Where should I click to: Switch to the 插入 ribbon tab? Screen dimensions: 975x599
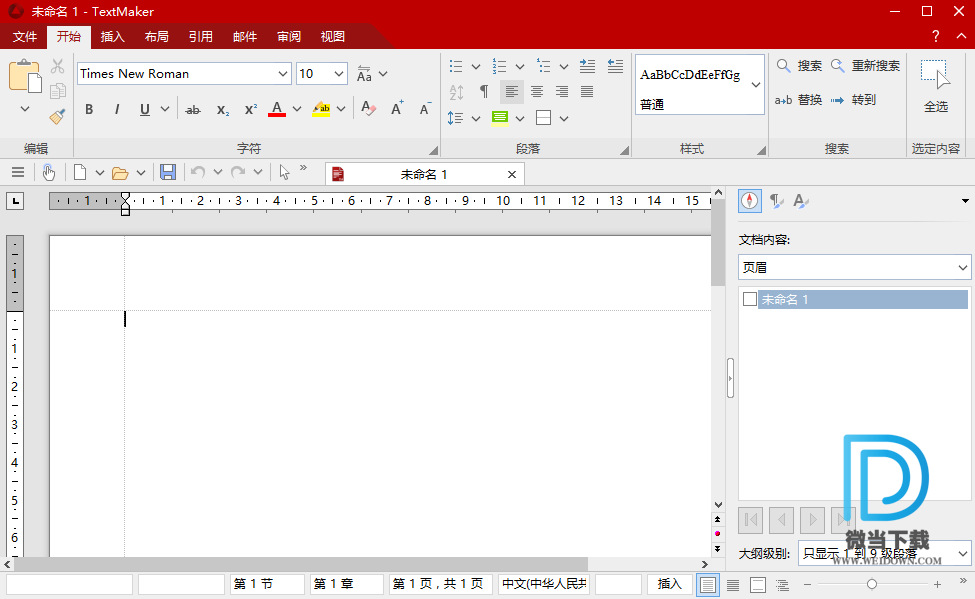tap(112, 37)
